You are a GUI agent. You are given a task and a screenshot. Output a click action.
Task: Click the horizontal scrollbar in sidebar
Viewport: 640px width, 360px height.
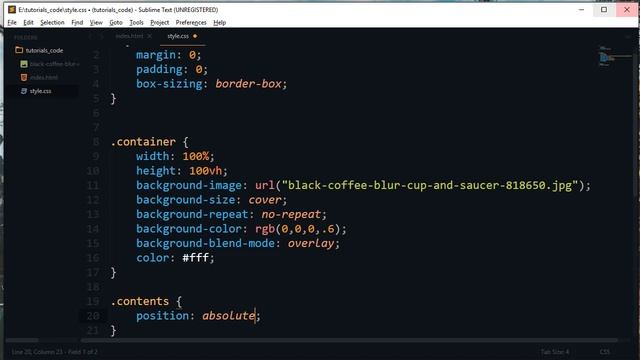click(x=22, y=340)
